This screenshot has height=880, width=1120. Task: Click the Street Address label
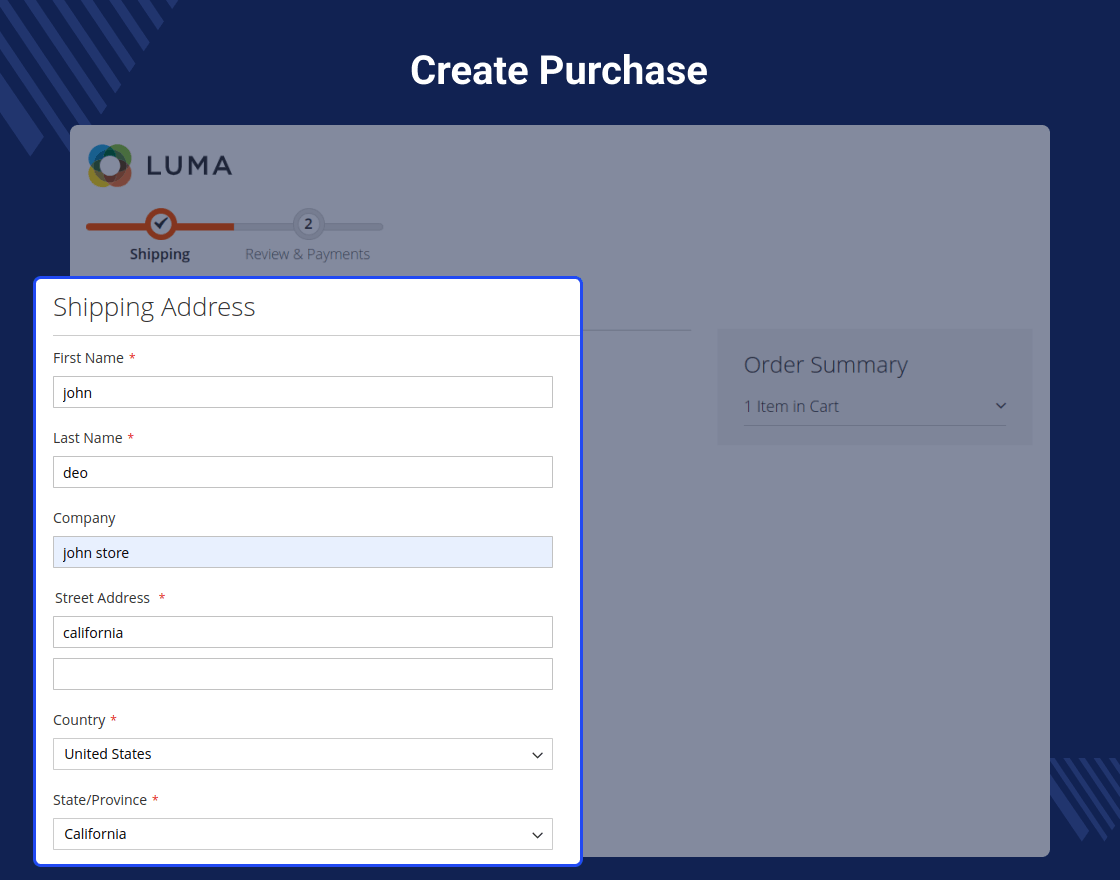click(102, 598)
